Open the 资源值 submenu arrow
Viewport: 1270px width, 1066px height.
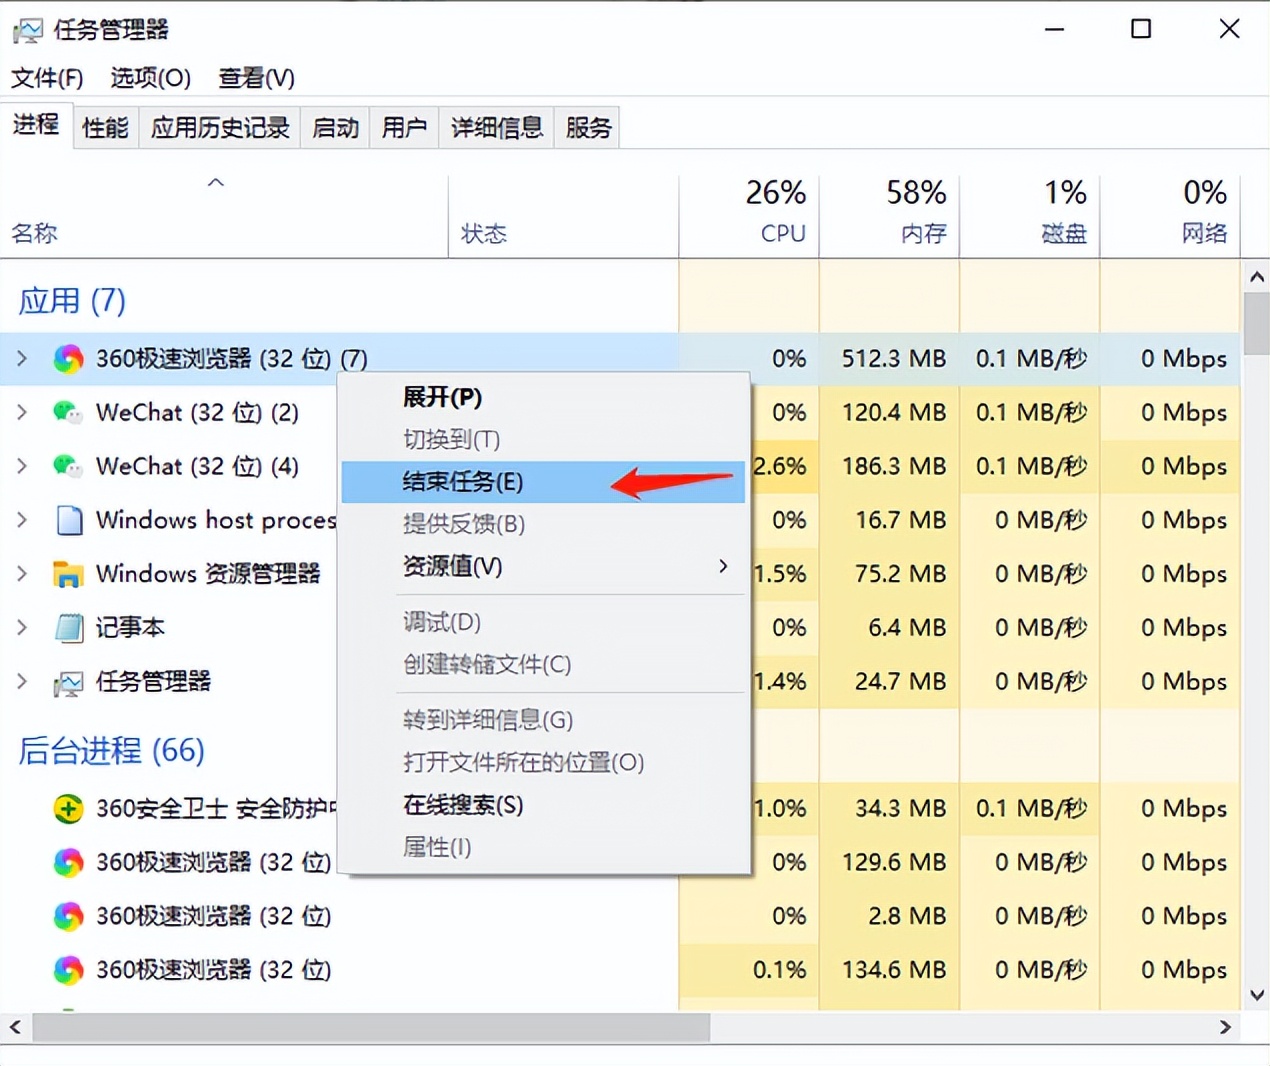[x=723, y=566]
